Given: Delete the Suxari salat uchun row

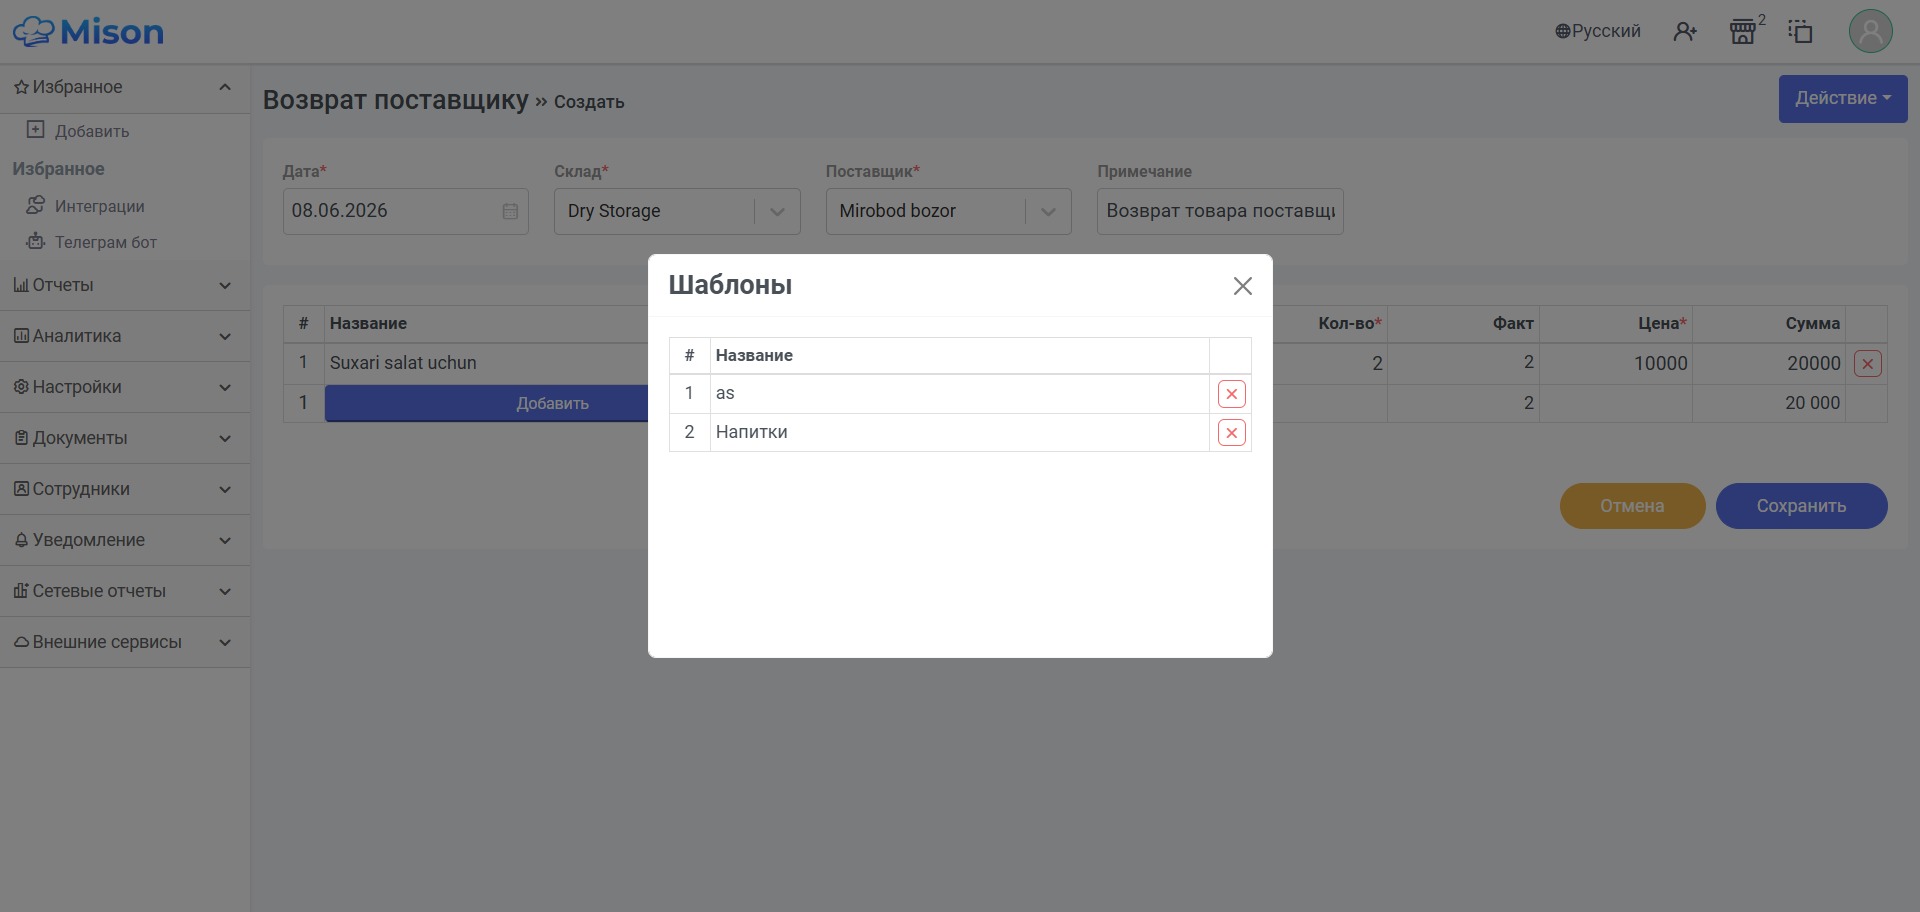Looking at the screenshot, I should (1867, 363).
